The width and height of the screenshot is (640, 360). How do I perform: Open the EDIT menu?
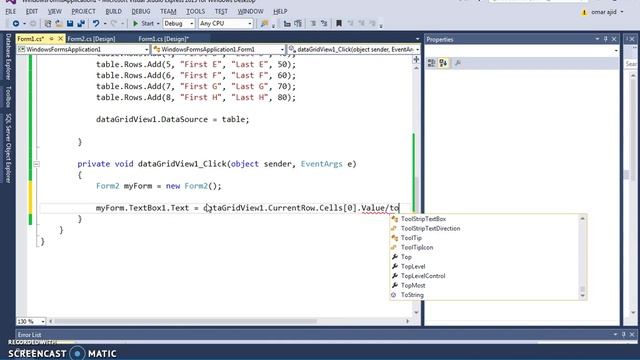[x=32, y=11]
